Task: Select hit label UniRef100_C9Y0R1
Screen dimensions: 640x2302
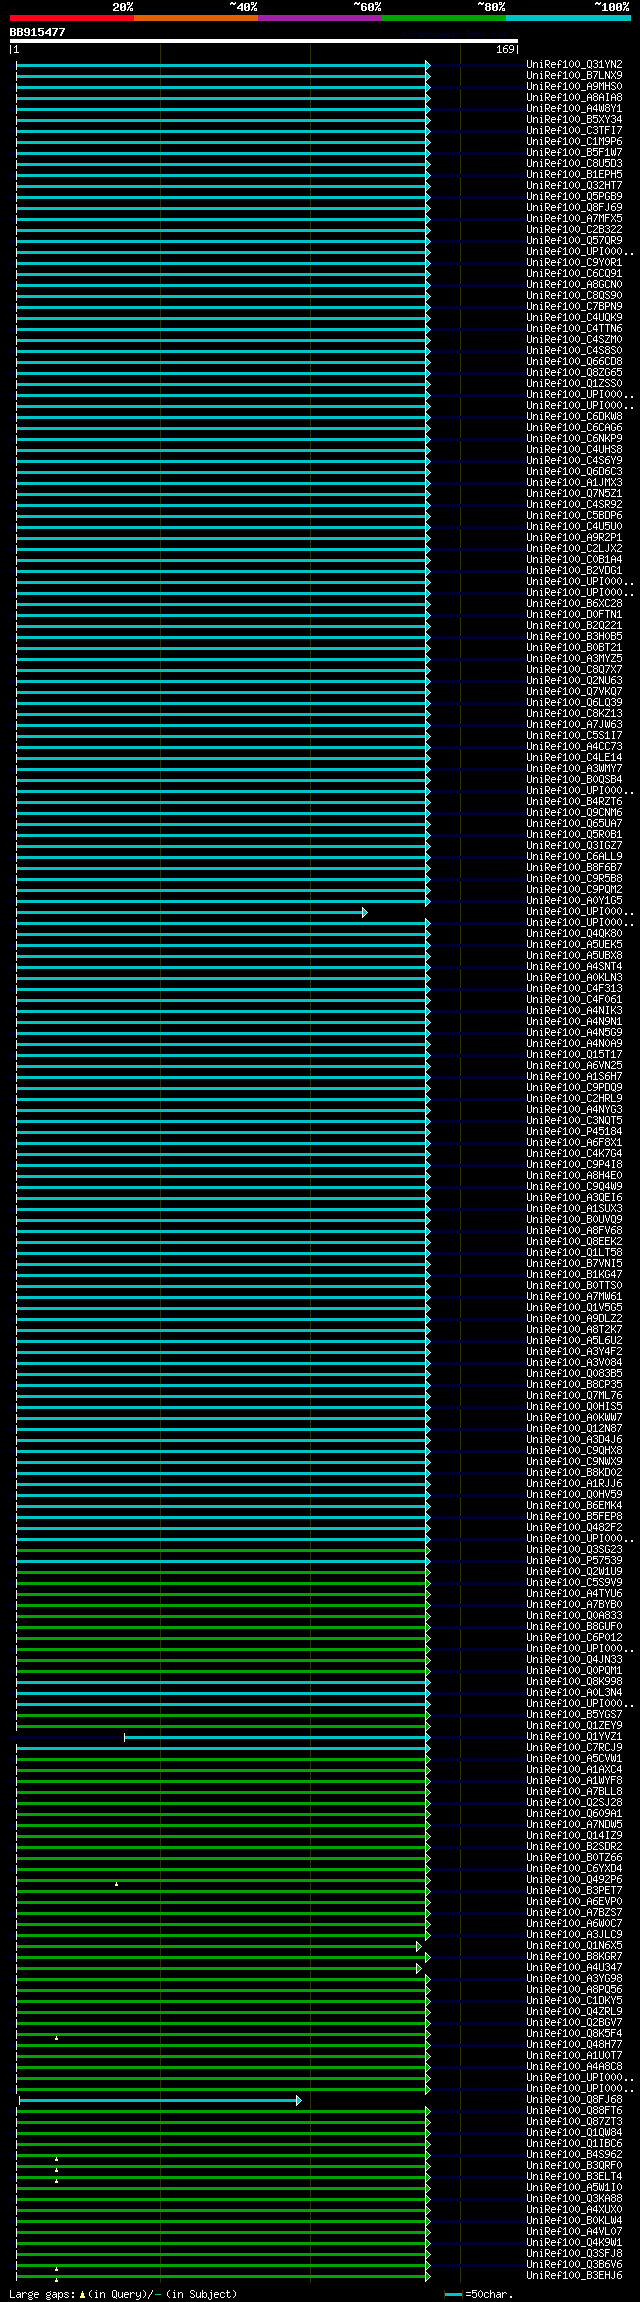Action: tap(574, 263)
